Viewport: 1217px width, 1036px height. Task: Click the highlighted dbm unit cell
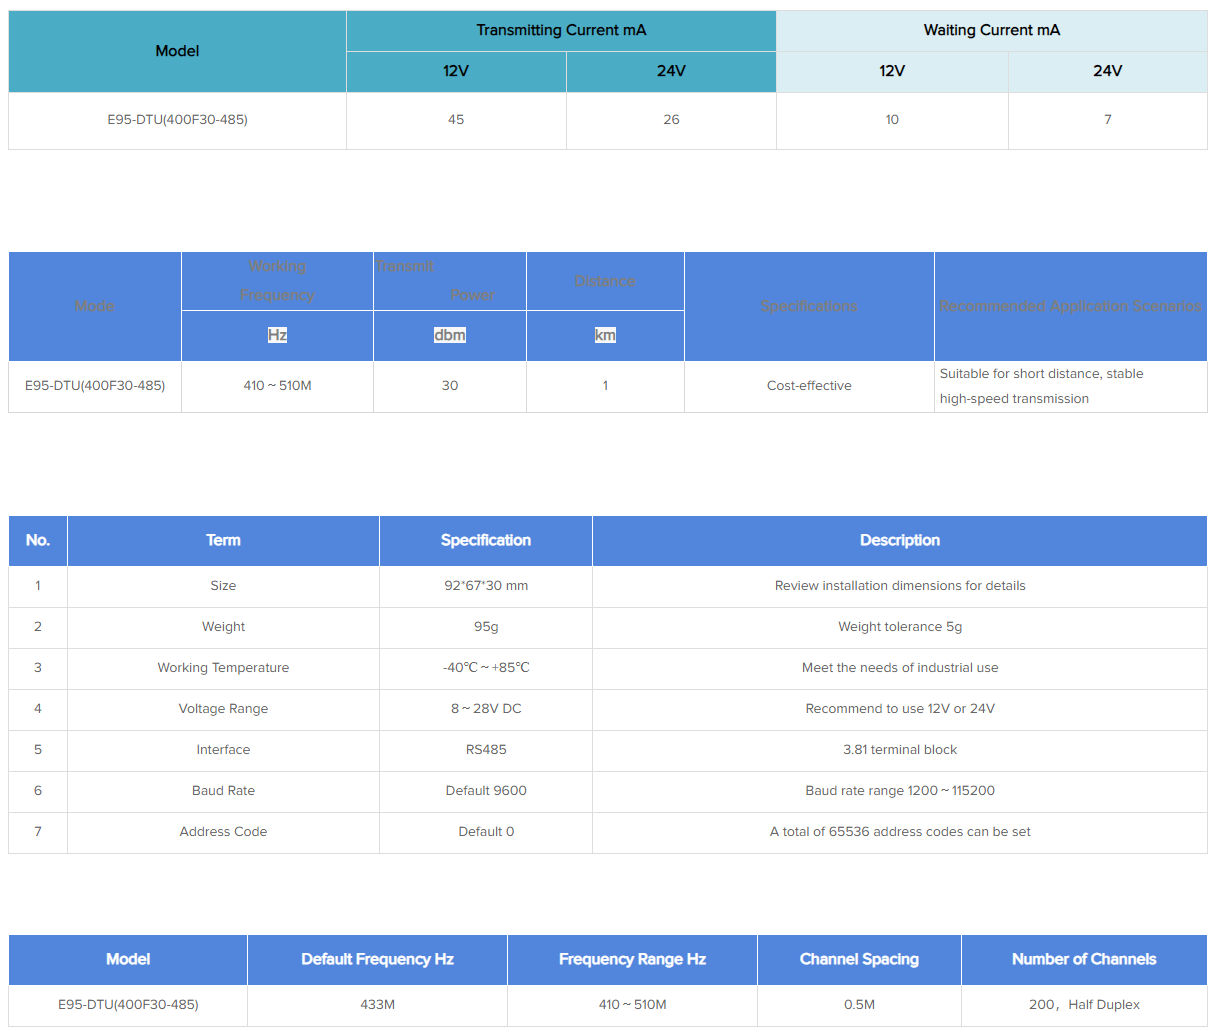450,335
